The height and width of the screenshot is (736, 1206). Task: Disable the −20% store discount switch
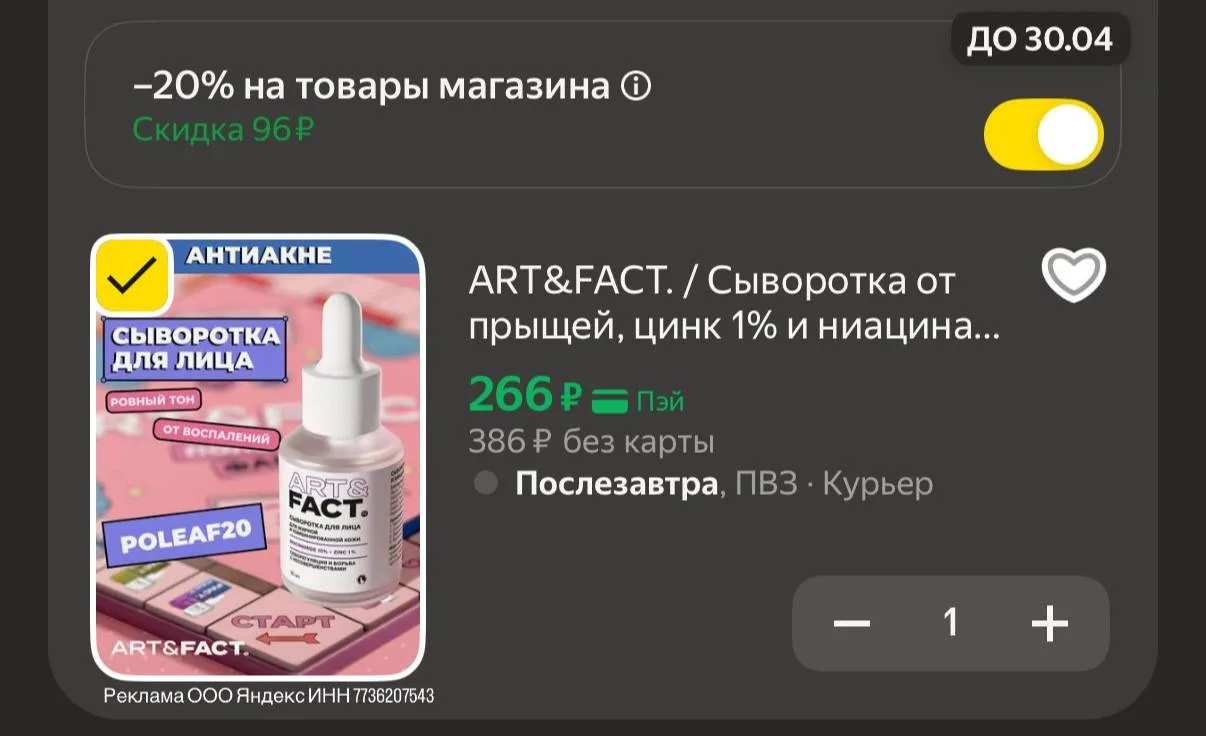(x=1044, y=134)
